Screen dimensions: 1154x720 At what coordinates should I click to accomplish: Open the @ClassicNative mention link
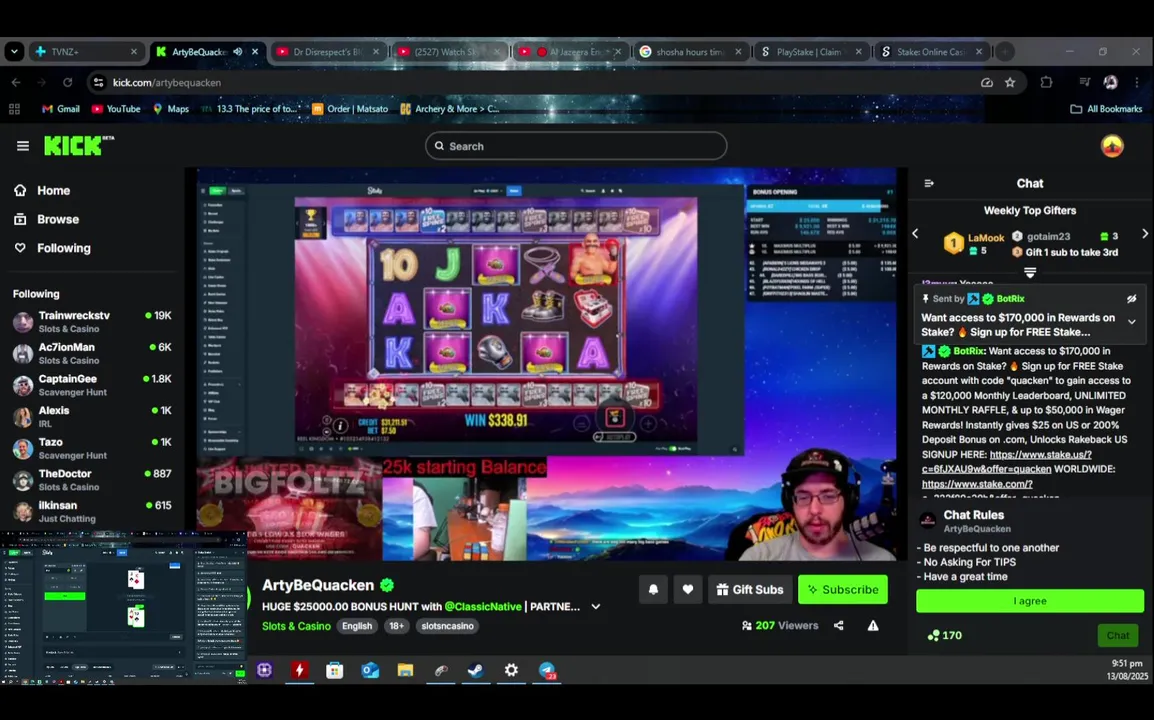(x=483, y=607)
